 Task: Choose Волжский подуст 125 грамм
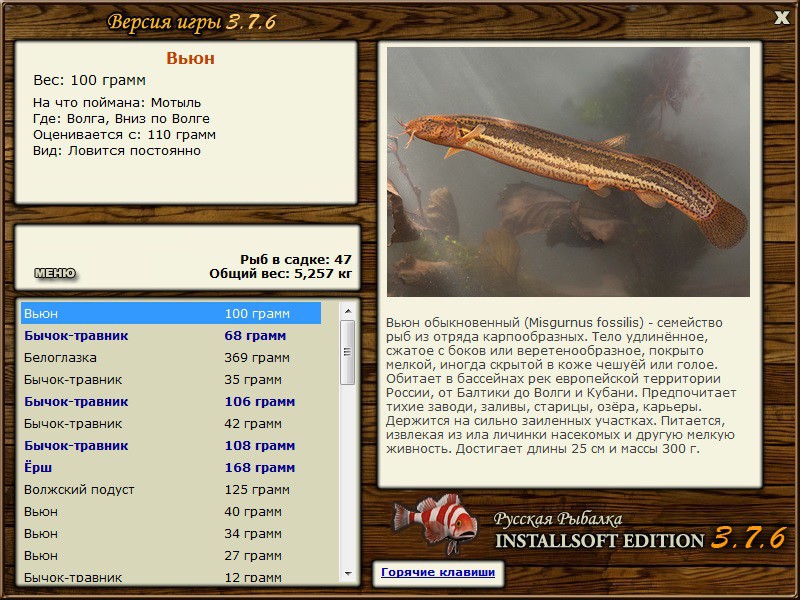(170, 490)
